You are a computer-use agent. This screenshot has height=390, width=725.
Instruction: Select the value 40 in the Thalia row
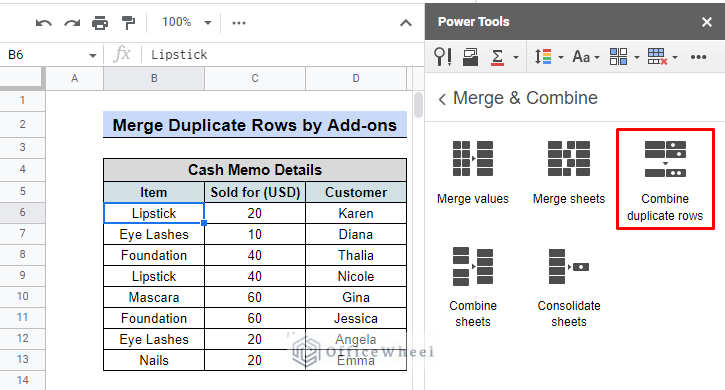[x=255, y=255]
